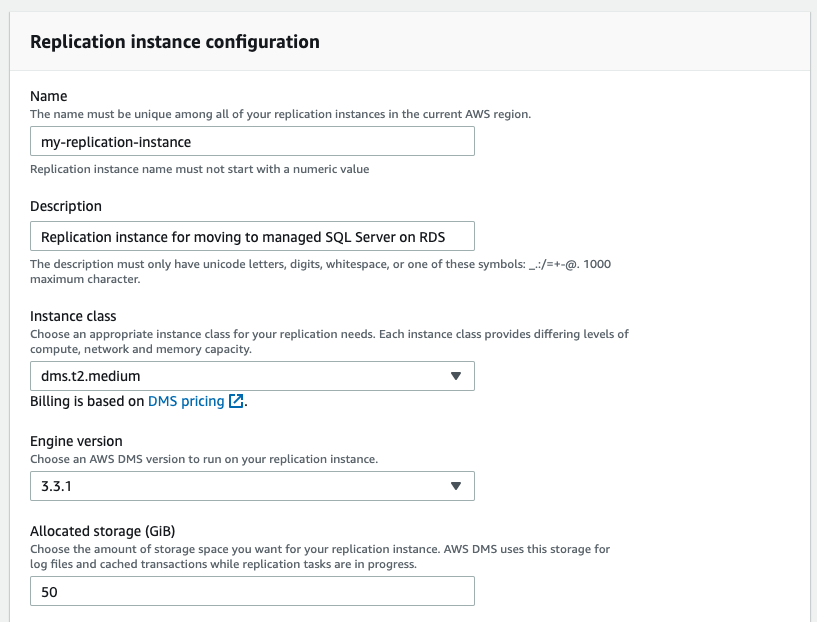Expand the dms.t2.medium instance class selector
The image size is (817, 622).
click(x=252, y=376)
